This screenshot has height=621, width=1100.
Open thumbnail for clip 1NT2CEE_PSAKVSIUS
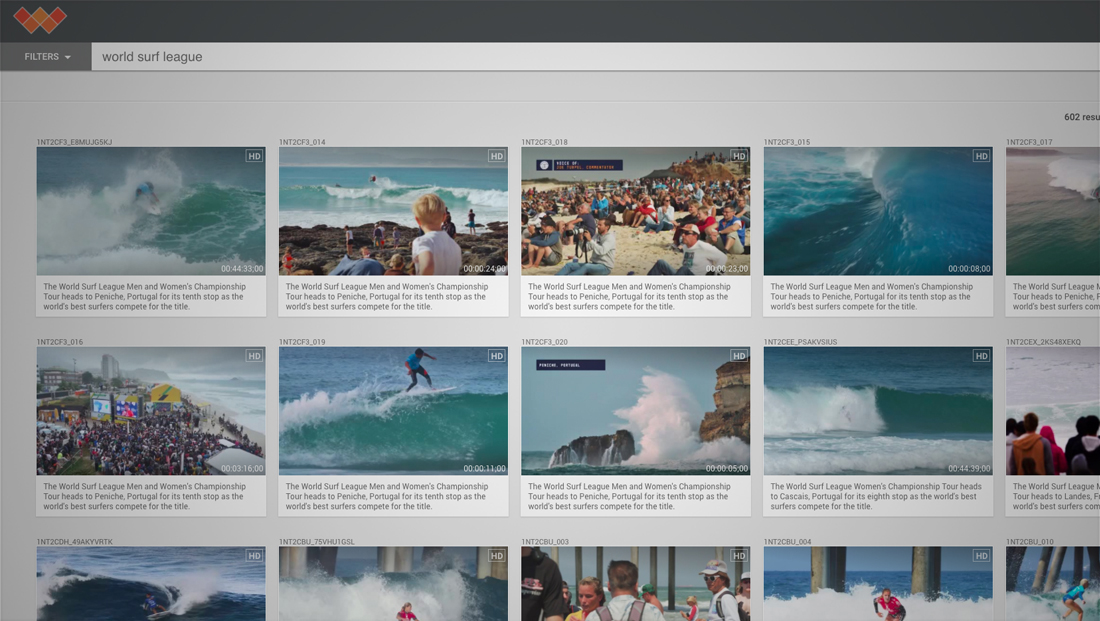[x=878, y=410]
